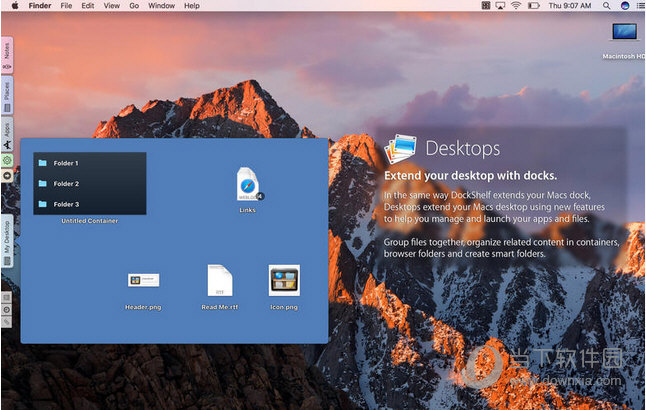
Task: Select the Icon.png file thumbnail
Action: [x=284, y=281]
